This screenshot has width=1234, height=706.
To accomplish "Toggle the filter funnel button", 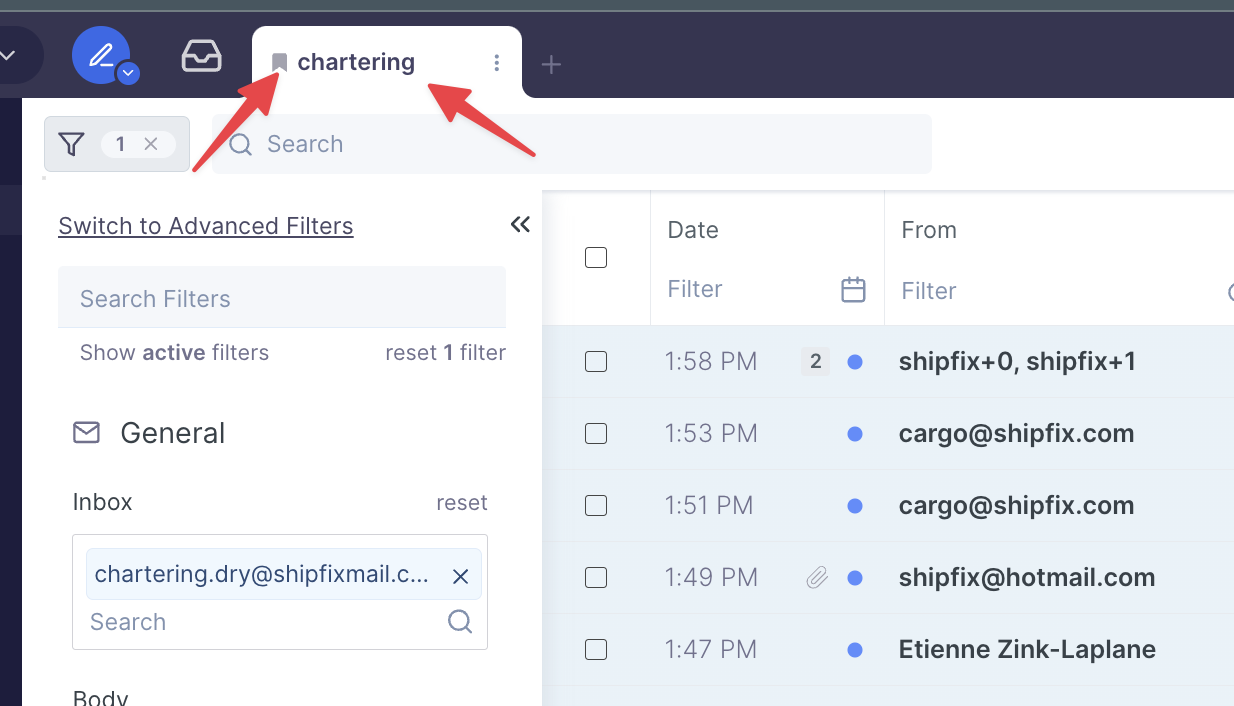I will [x=71, y=144].
